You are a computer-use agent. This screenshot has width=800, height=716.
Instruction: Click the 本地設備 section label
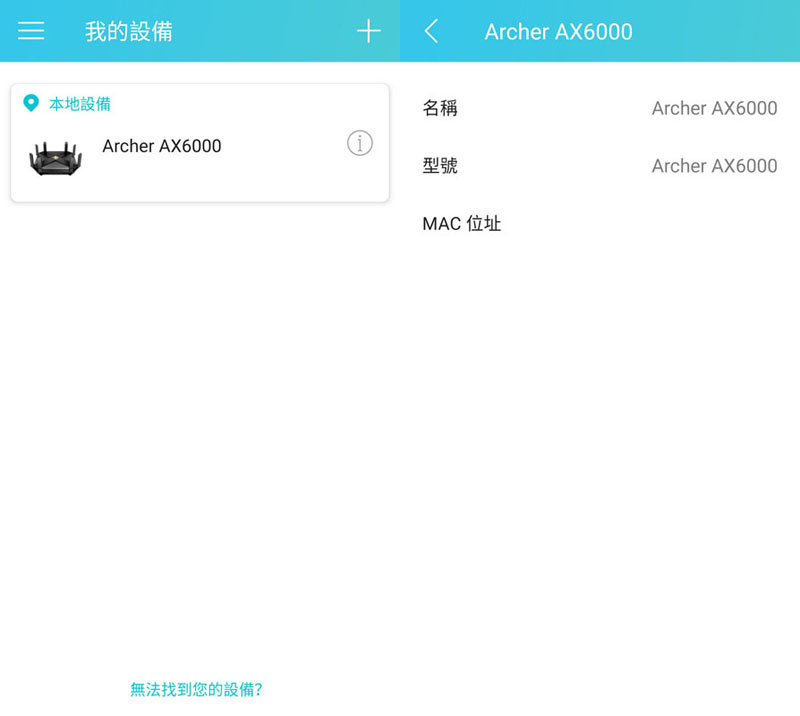click(x=80, y=104)
